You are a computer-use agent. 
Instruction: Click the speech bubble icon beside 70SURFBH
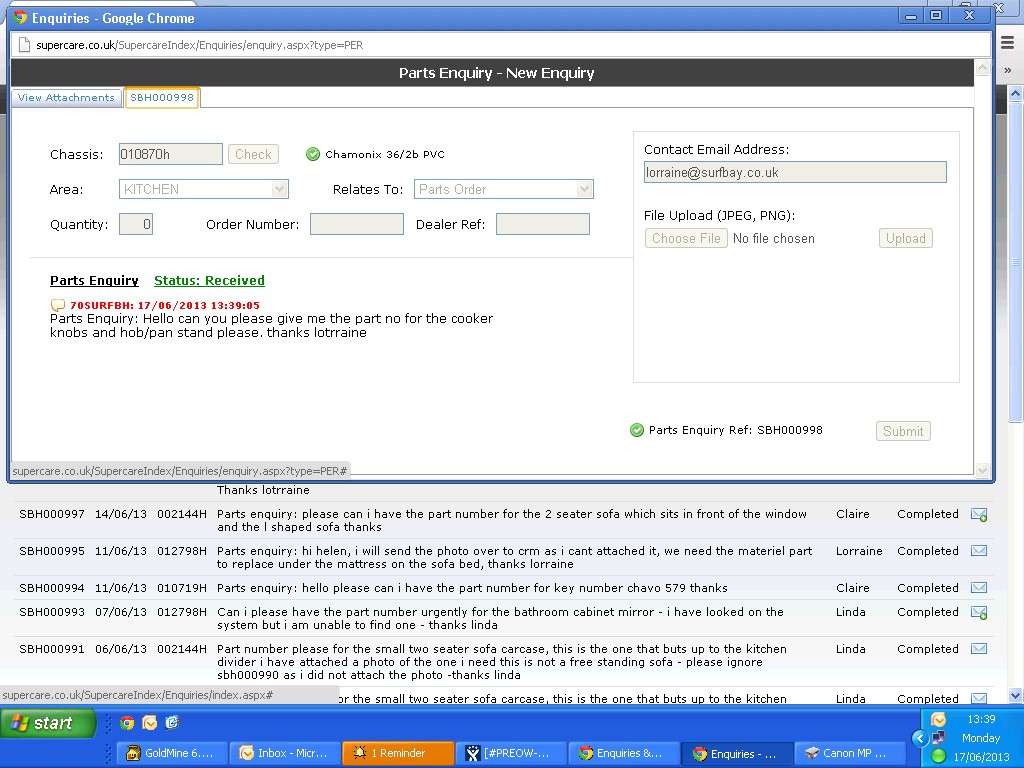pos(58,305)
